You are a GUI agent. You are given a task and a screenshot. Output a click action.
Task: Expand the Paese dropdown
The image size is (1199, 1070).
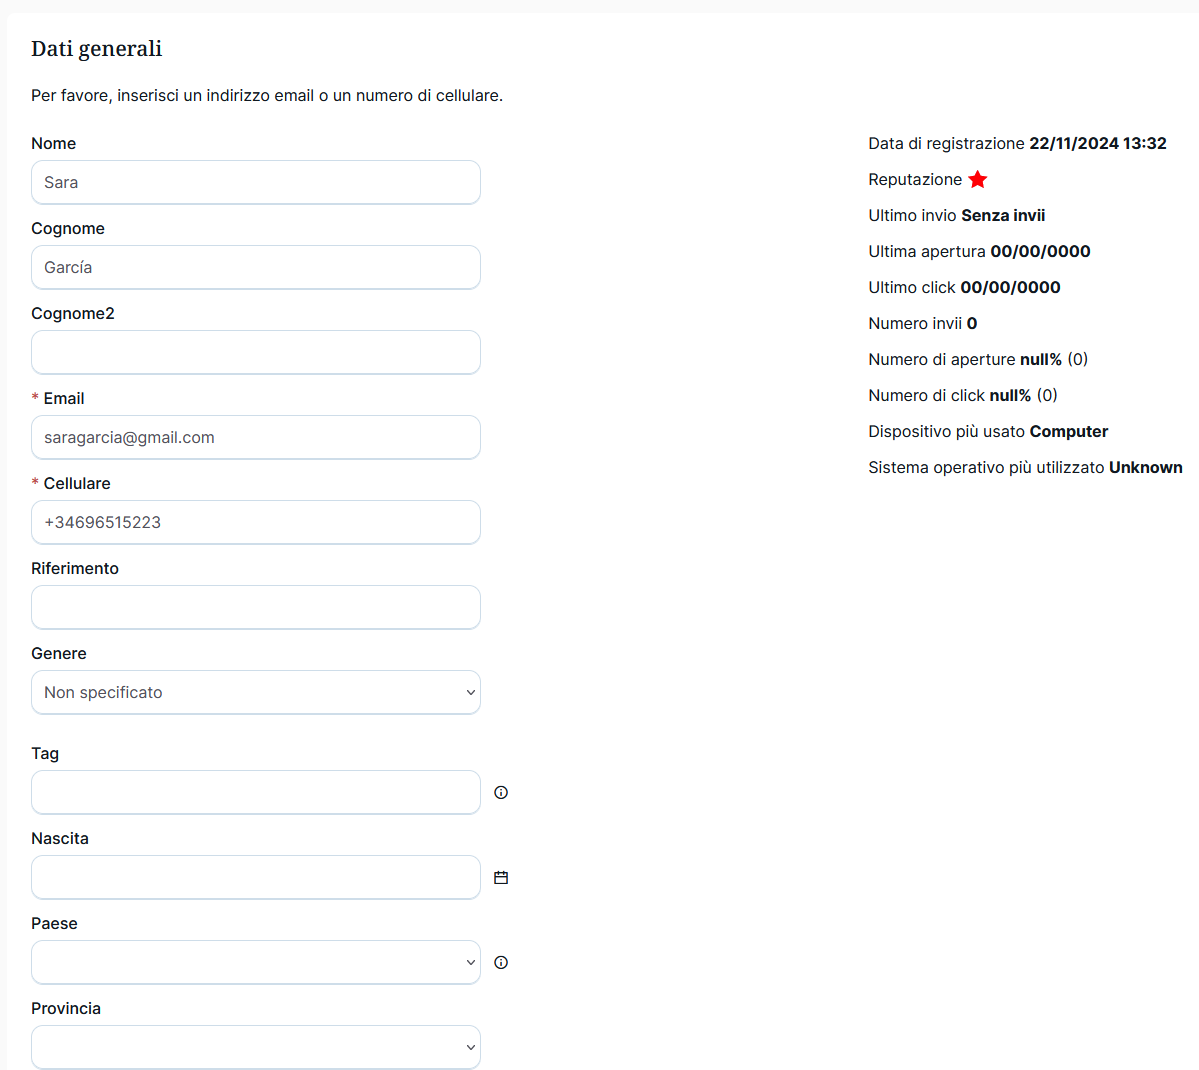[255, 962]
